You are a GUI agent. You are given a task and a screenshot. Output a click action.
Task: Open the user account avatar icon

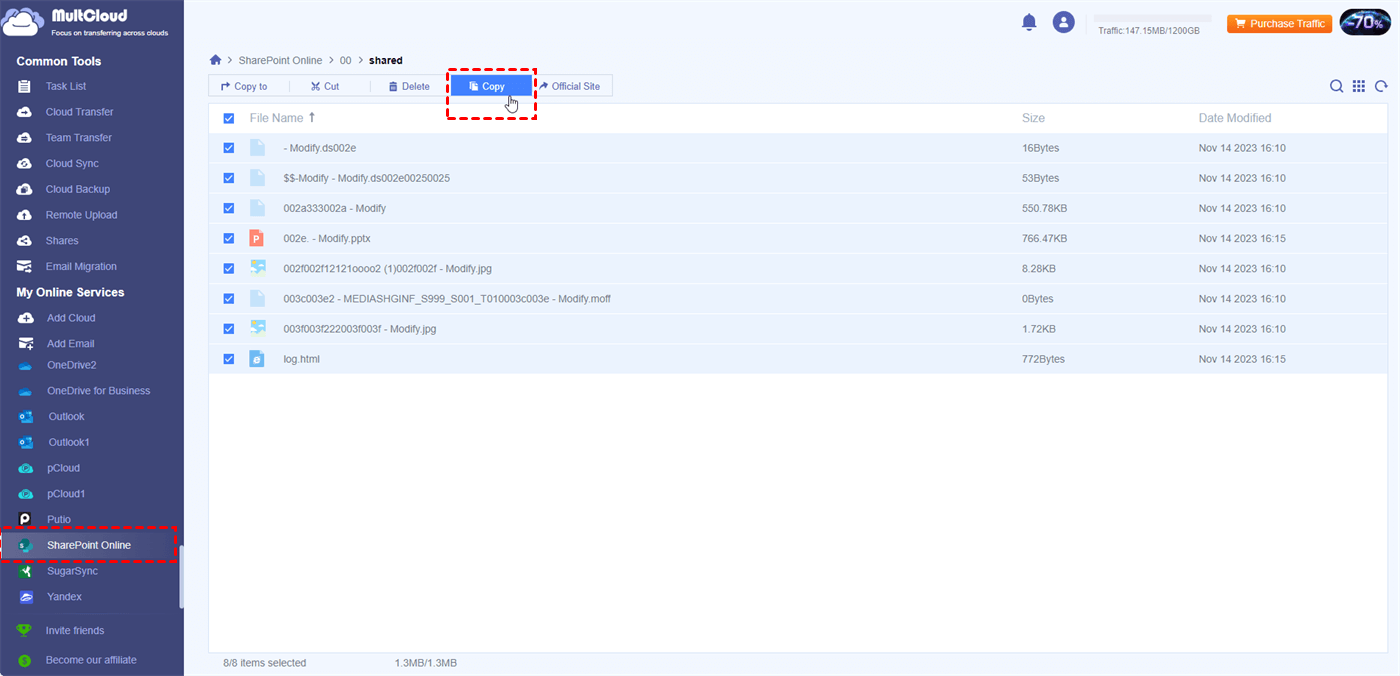pyautogui.click(x=1063, y=22)
